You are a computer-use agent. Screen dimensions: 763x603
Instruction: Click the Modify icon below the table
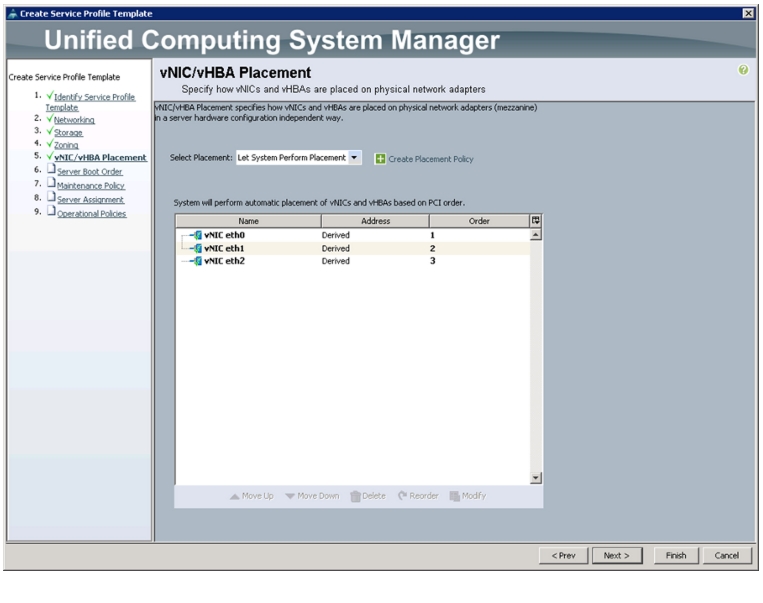coord(454,496)
